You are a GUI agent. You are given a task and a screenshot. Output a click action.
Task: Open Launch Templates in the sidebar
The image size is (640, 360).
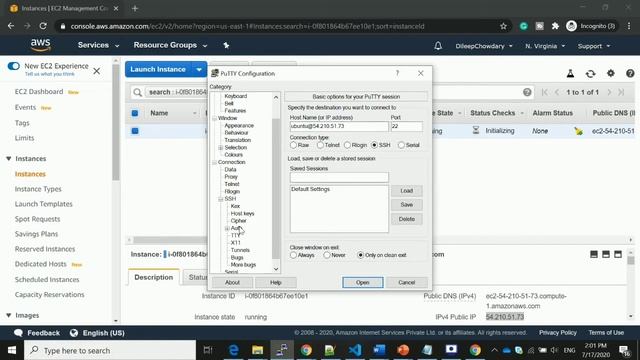(43, 204)
